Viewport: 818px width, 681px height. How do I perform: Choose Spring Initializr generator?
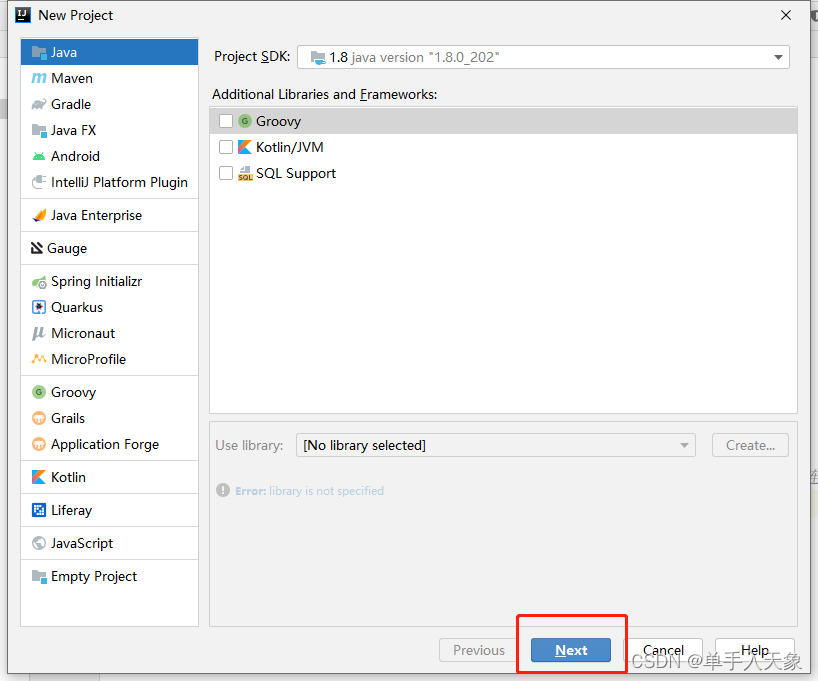(110, 282)
